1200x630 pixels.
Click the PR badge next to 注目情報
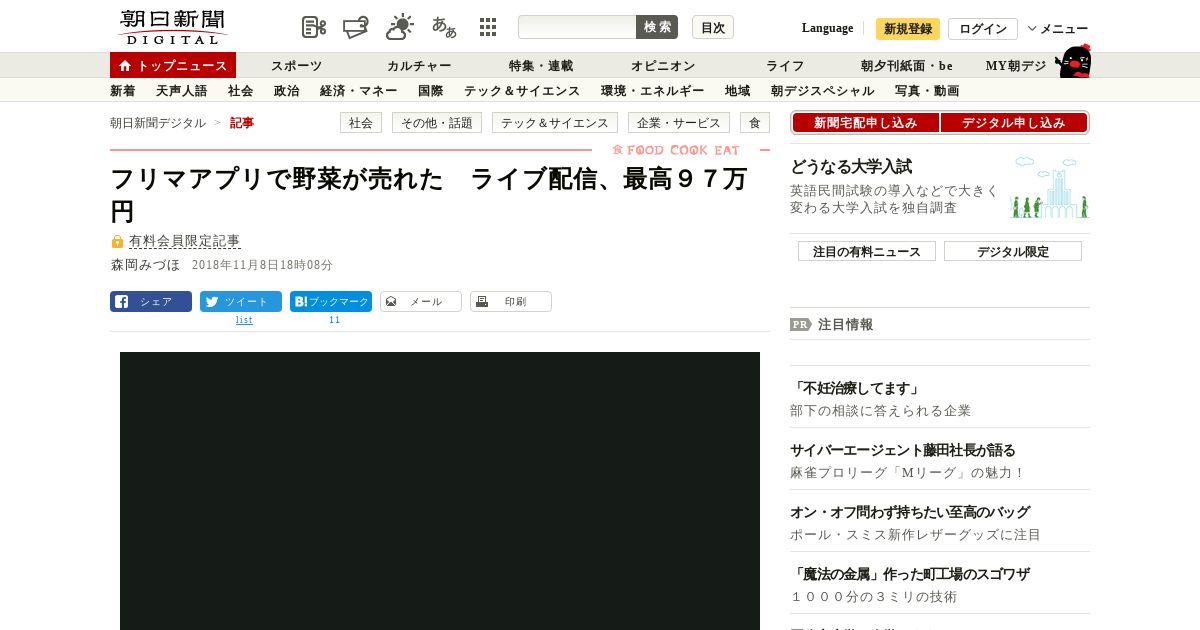pyautogui.click(x=801, y=324)
